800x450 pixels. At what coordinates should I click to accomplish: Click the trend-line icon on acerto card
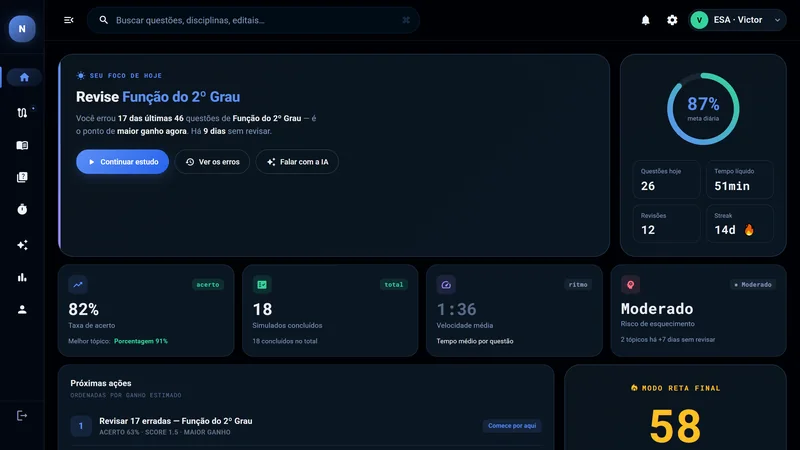click(78, 285)
